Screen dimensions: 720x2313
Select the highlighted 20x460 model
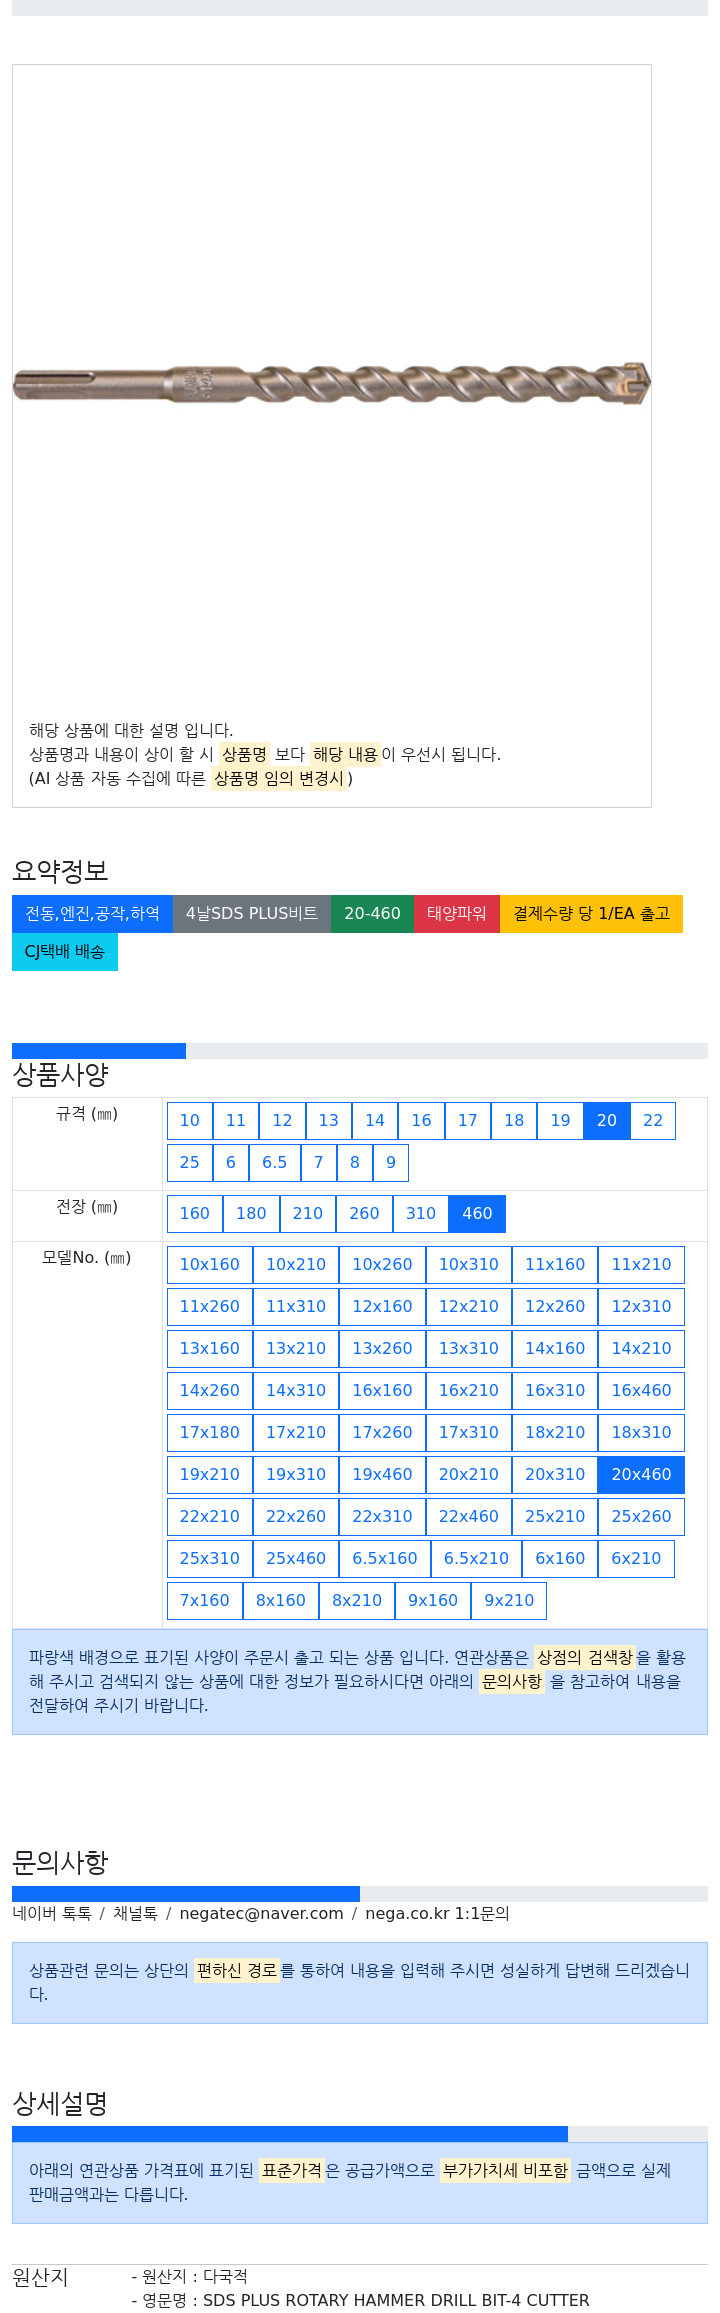point(641,1475)
